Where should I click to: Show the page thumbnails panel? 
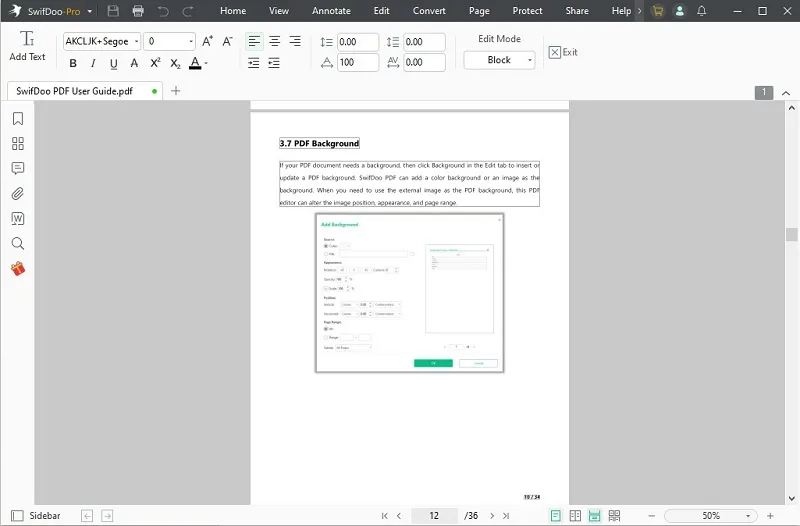(18, 144)
